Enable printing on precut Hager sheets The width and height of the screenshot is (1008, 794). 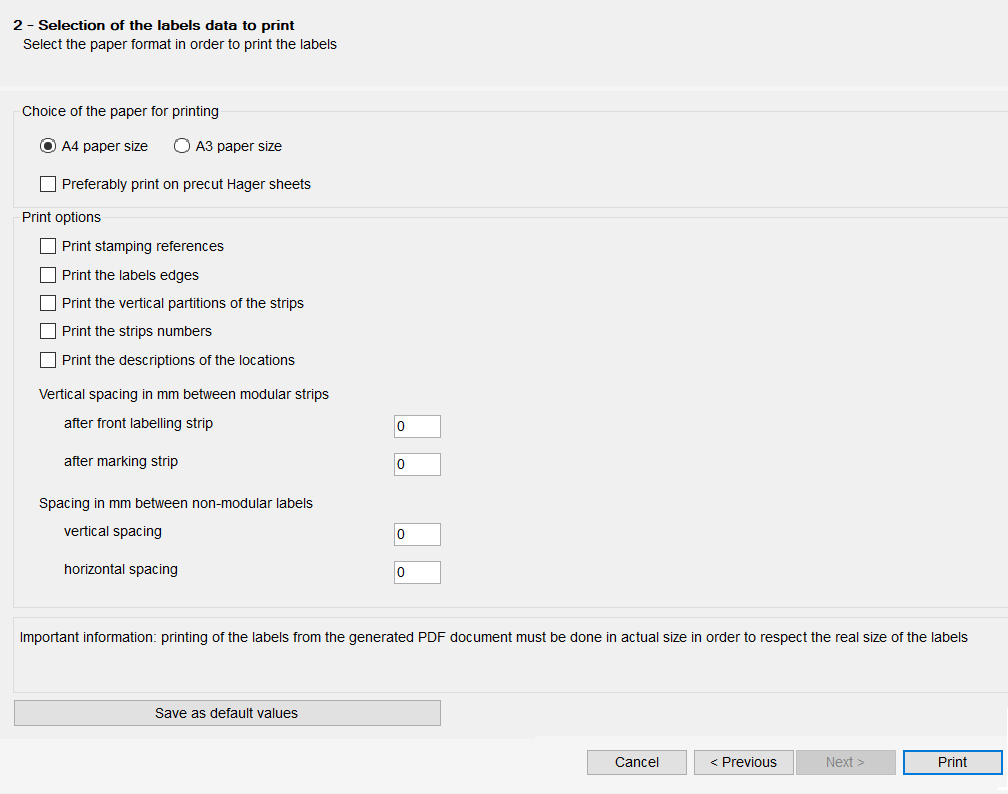47,183
